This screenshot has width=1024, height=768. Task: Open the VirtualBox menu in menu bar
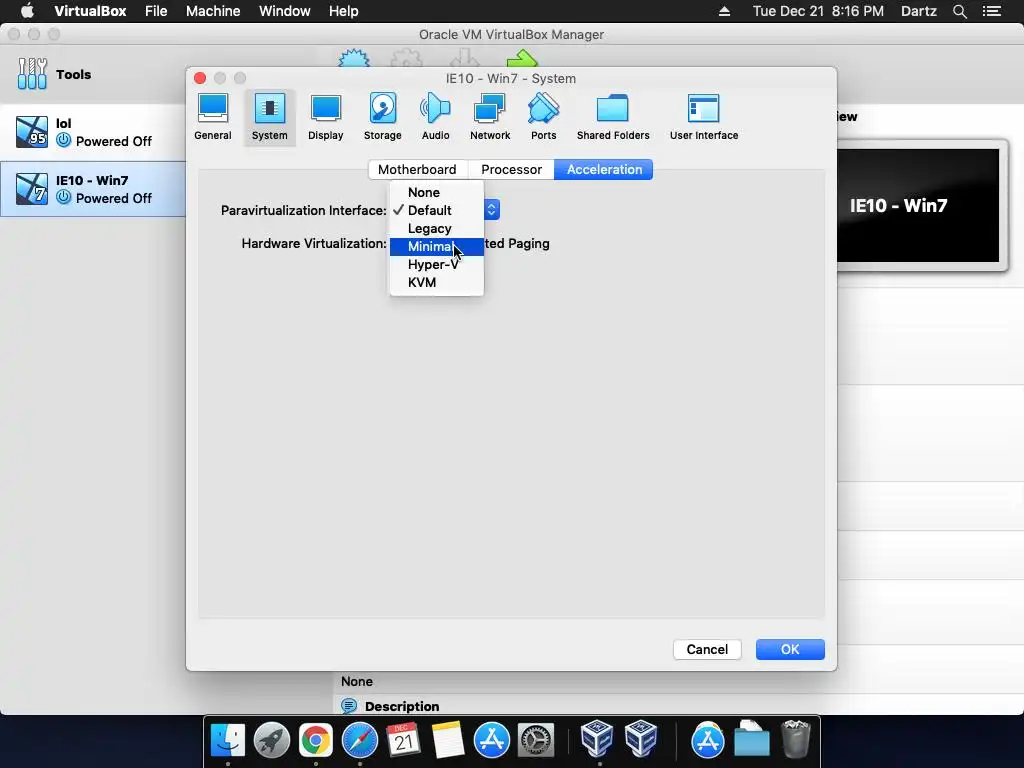pos(90,11)
